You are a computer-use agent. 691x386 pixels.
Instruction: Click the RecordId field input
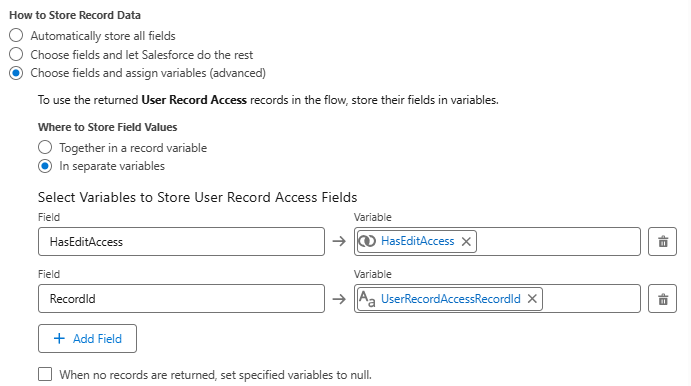pos(181,299)
